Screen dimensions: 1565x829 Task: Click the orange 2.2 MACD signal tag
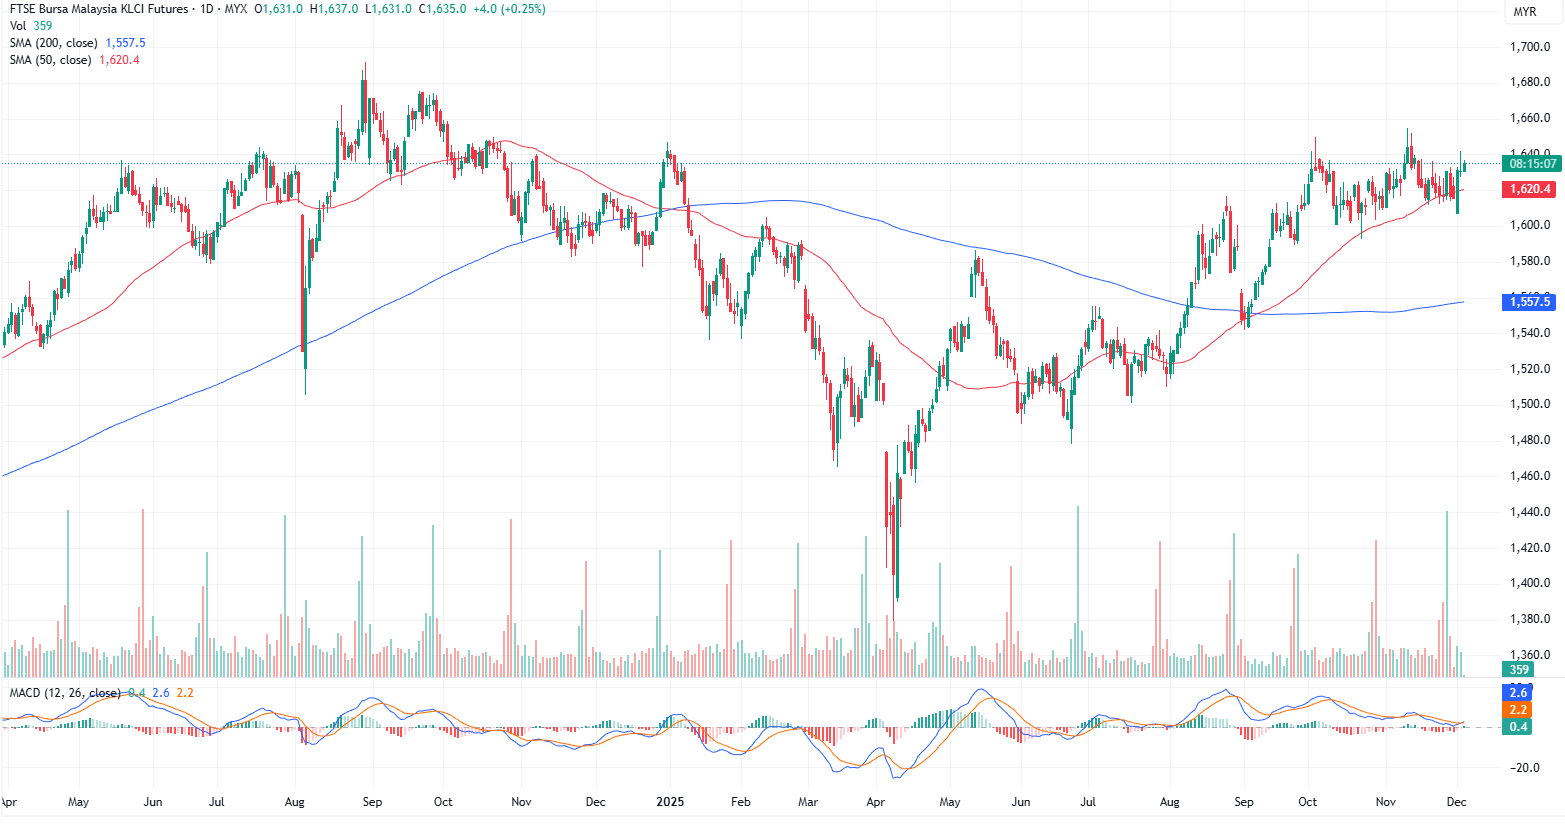pos(1518,710)
